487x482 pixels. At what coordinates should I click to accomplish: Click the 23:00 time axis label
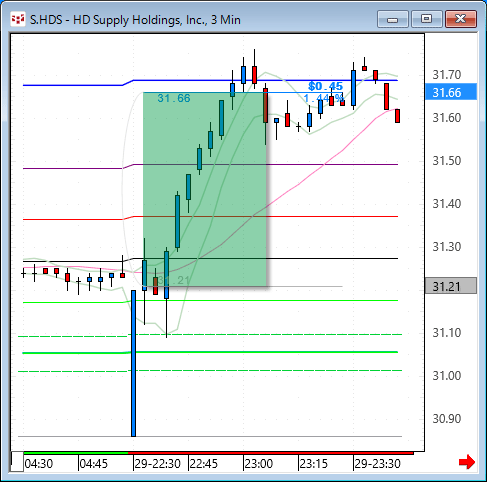point(259,464)
